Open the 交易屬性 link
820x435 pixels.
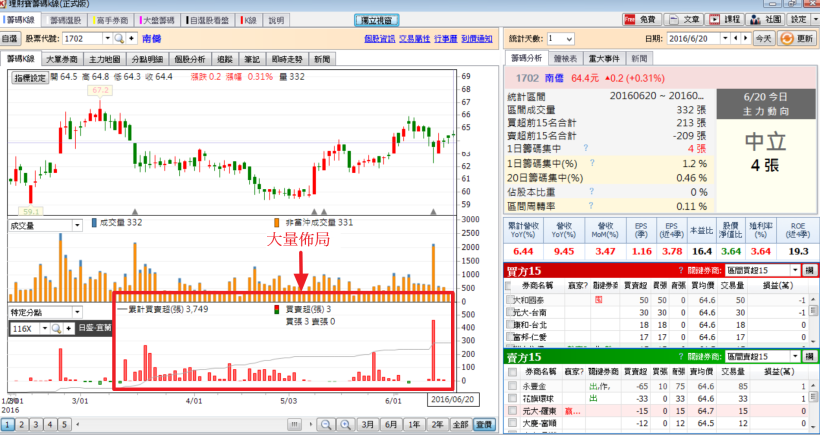[x=415, y=39]
